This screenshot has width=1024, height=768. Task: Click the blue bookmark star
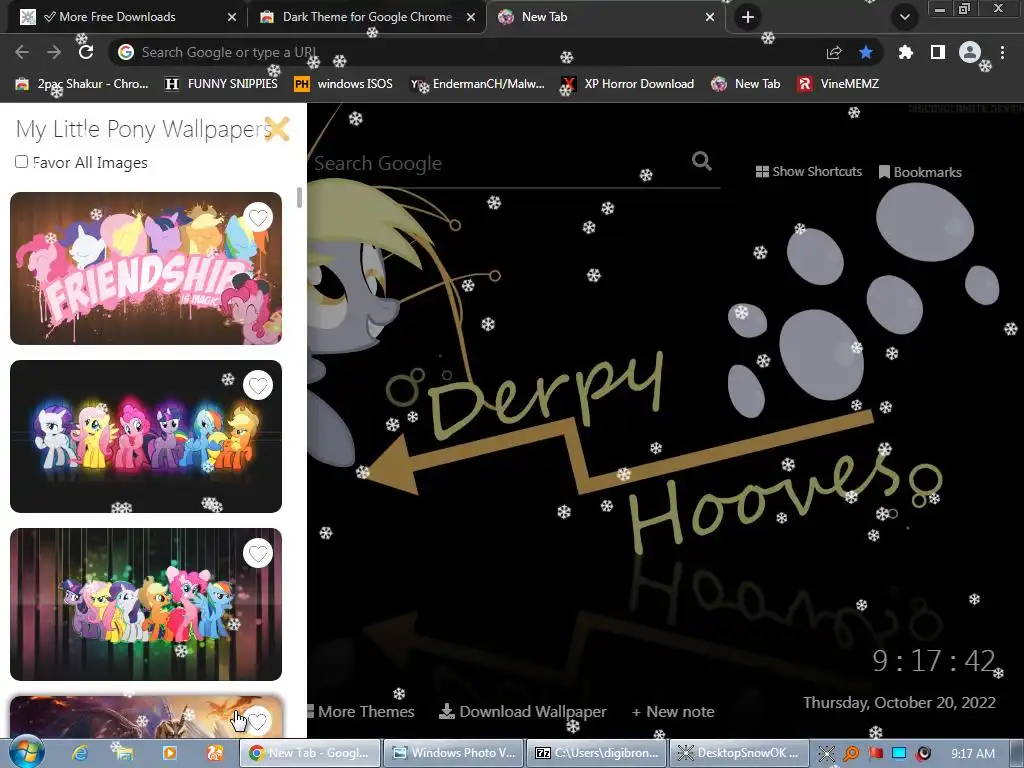click(866, 52)
